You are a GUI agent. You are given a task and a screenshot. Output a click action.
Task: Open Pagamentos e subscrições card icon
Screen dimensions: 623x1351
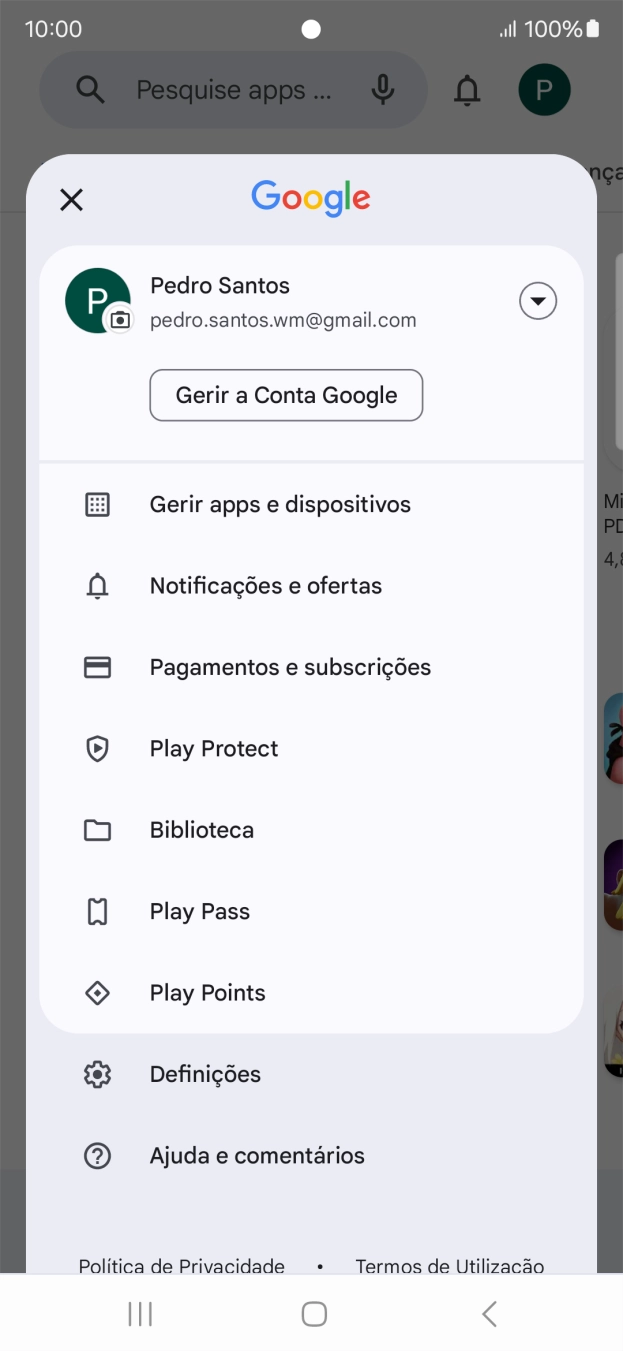[x=97, y=667]
